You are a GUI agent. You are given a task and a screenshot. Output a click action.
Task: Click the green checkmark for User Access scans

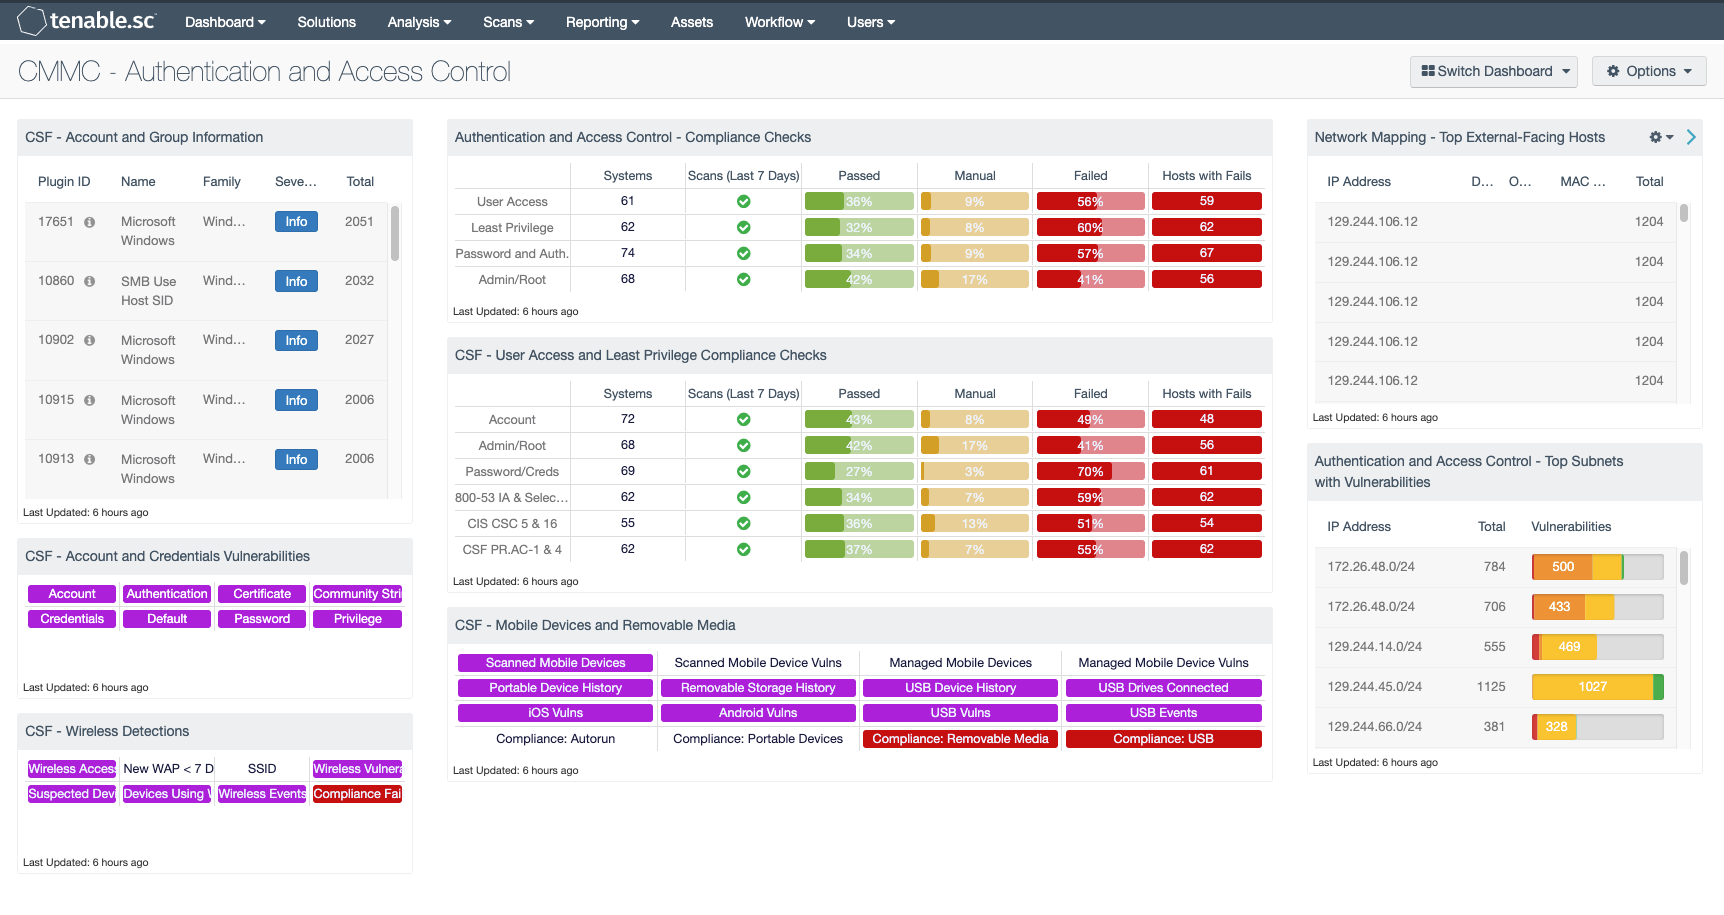pyautogui.click(x=743, y=201)
